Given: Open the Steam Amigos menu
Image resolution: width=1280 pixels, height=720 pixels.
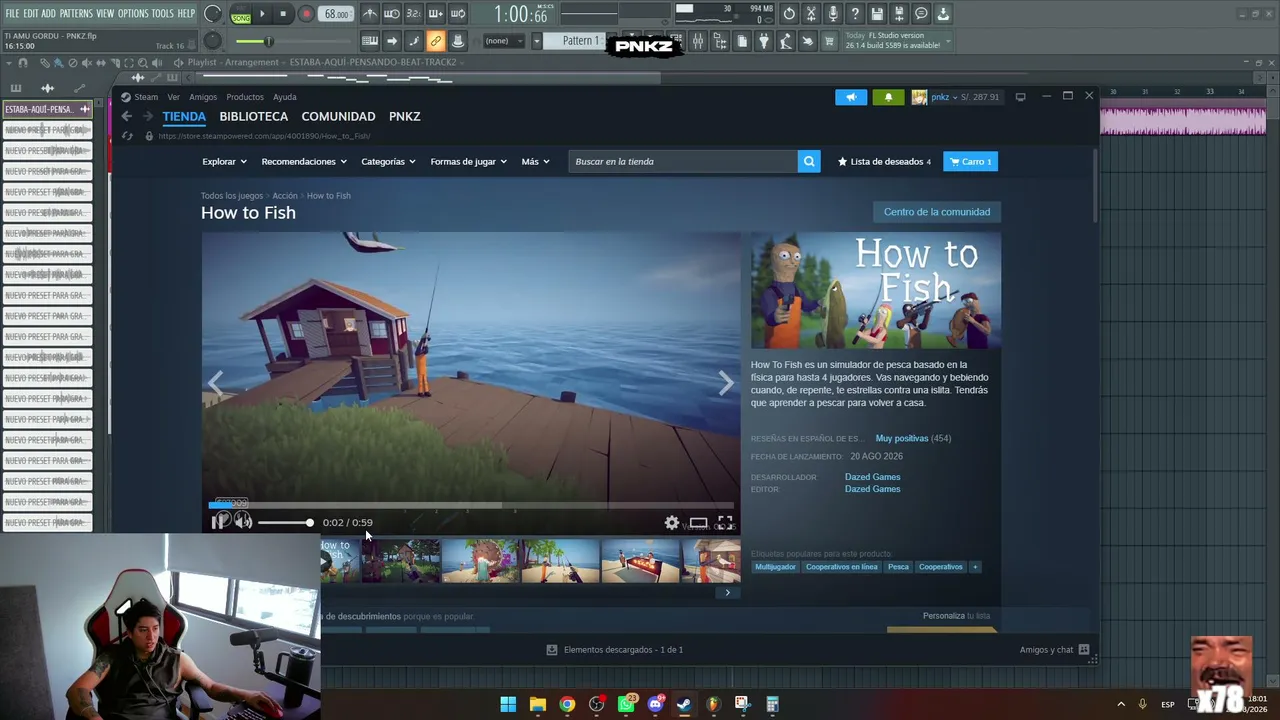Looking at the screenshot, I should 203,97.
